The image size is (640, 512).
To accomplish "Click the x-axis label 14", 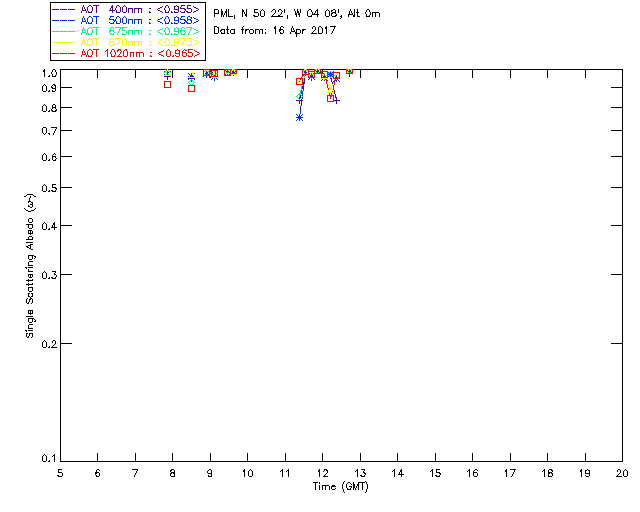I will click(x=398, y=473).
